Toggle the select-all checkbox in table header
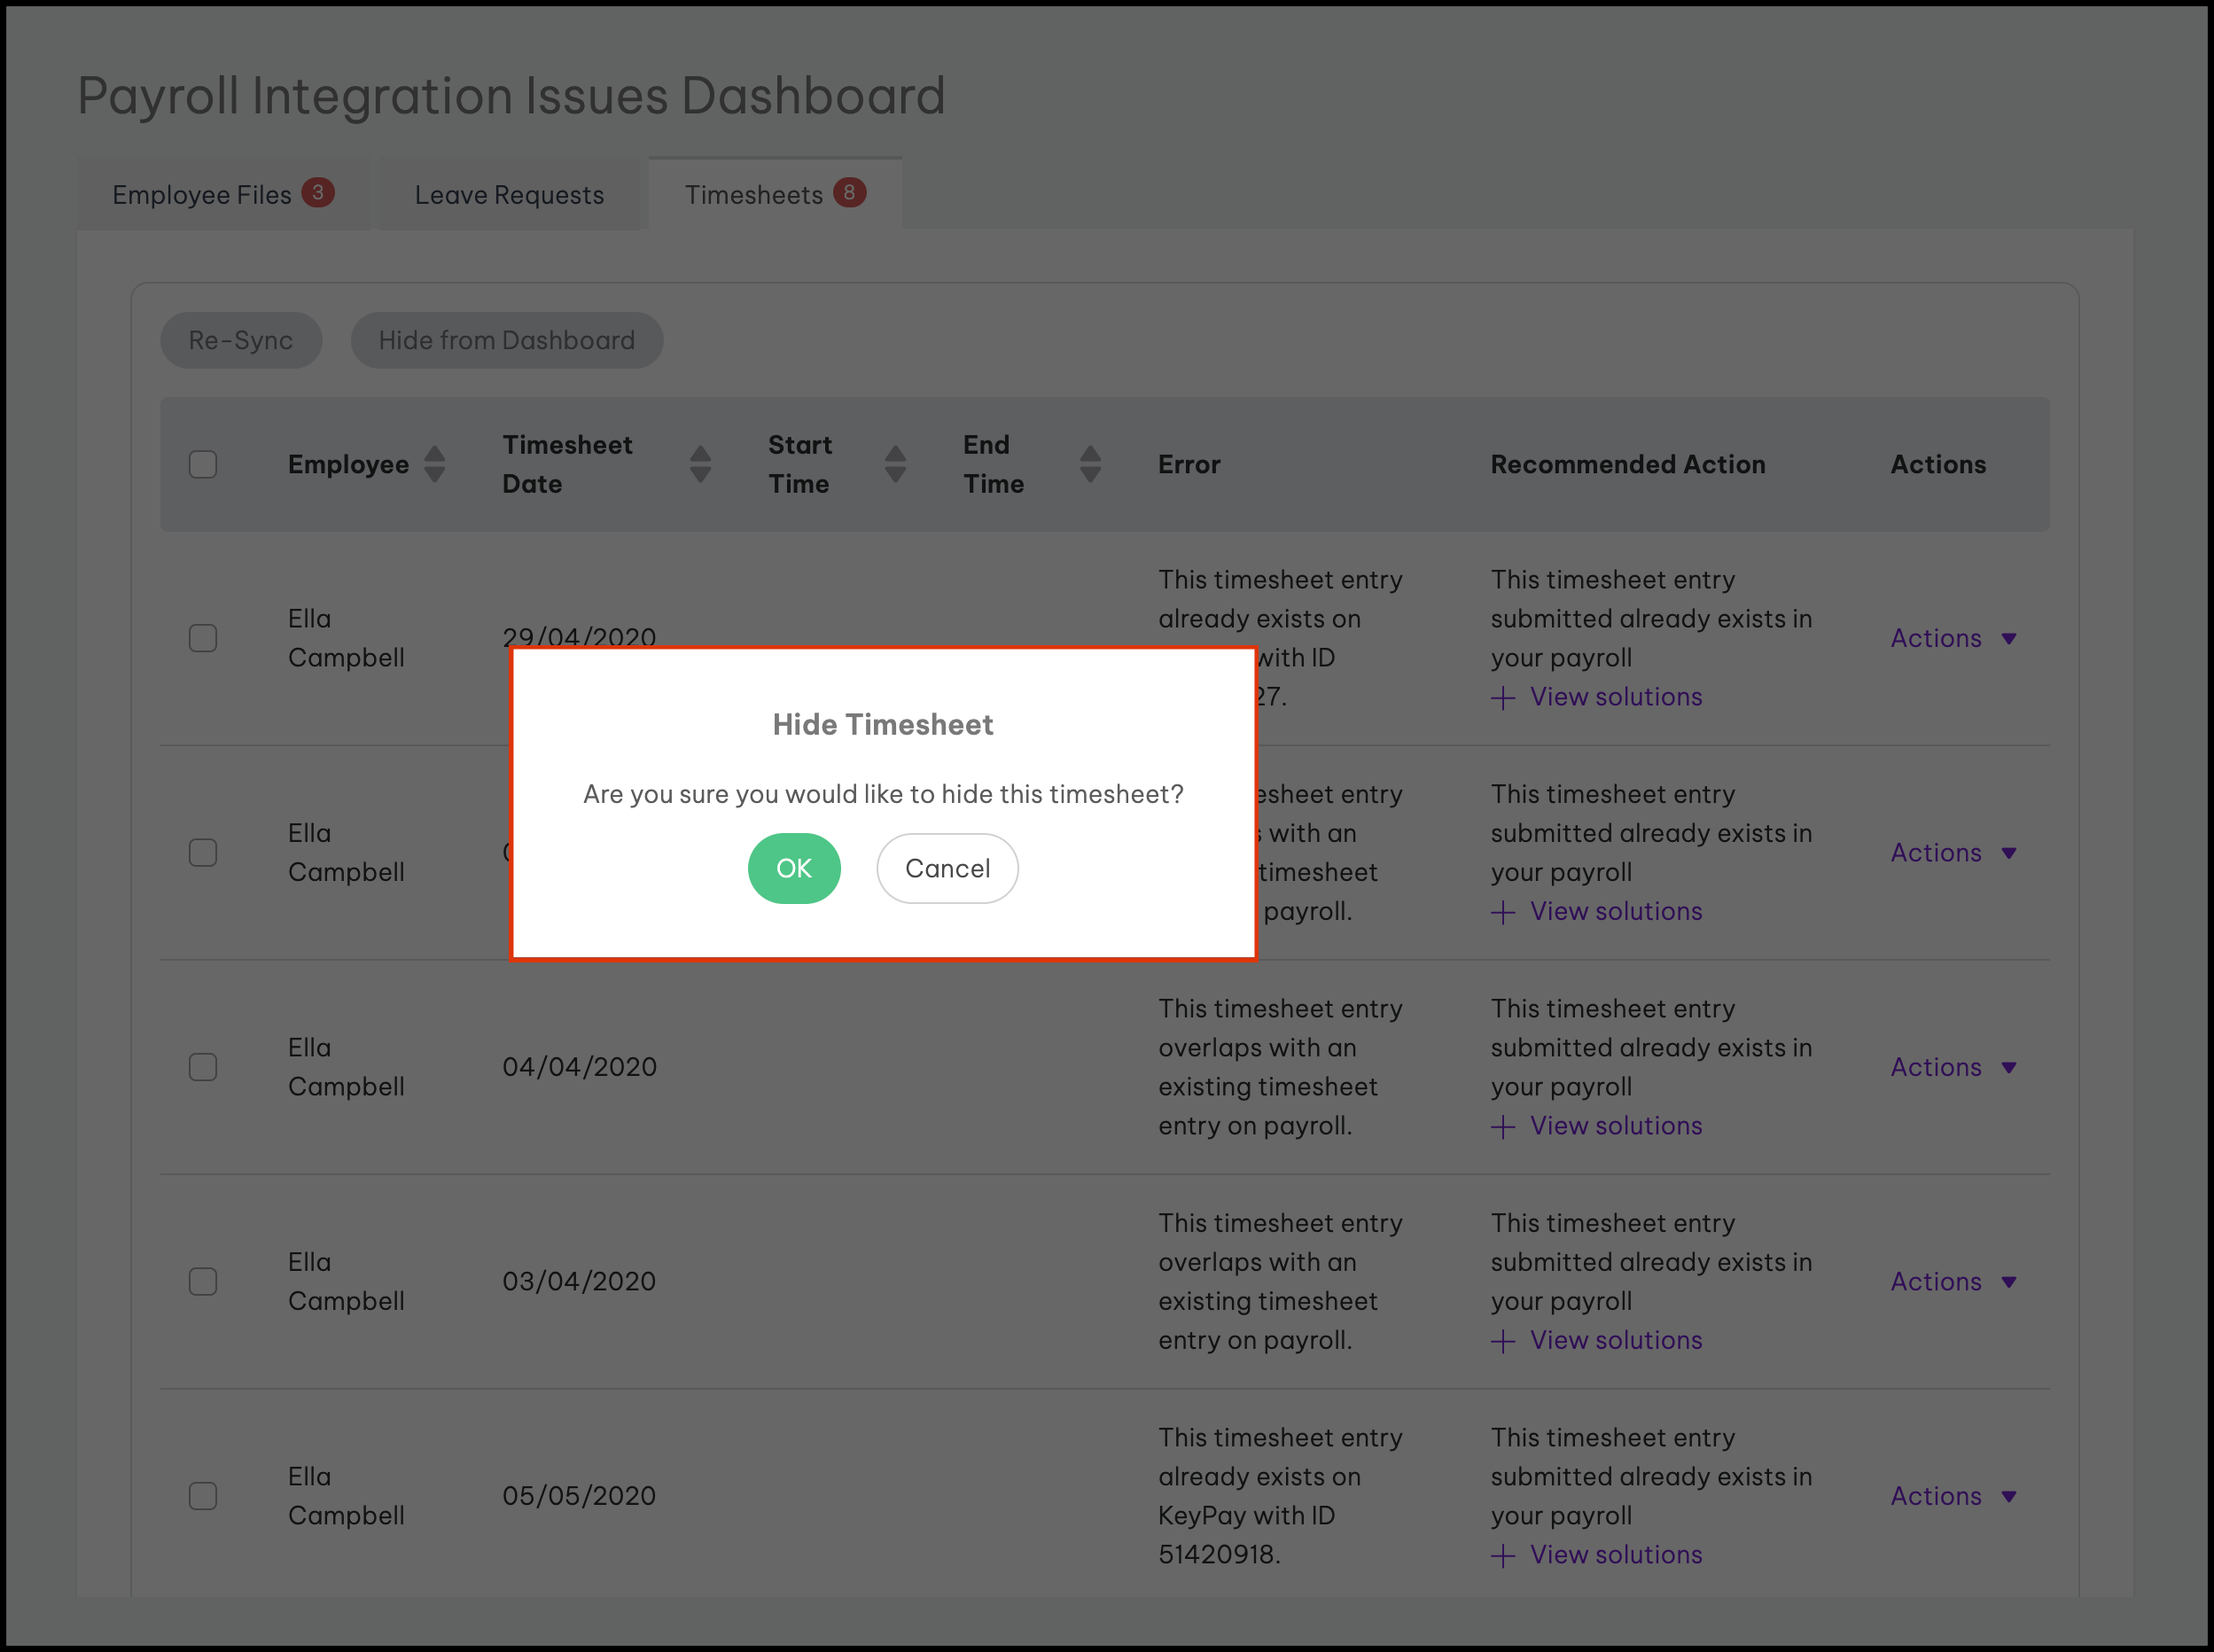Viewport: 2214px width, 1652px height. (203, 464)
